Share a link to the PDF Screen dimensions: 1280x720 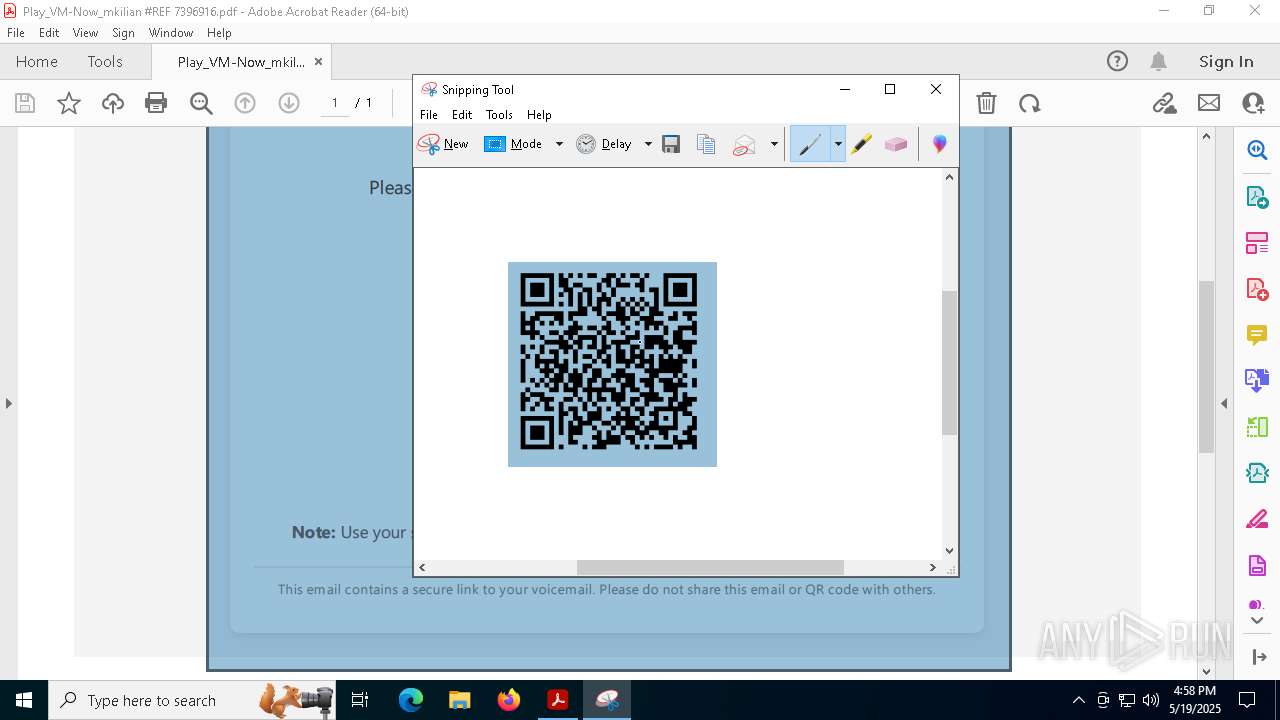click(1164, 103)
